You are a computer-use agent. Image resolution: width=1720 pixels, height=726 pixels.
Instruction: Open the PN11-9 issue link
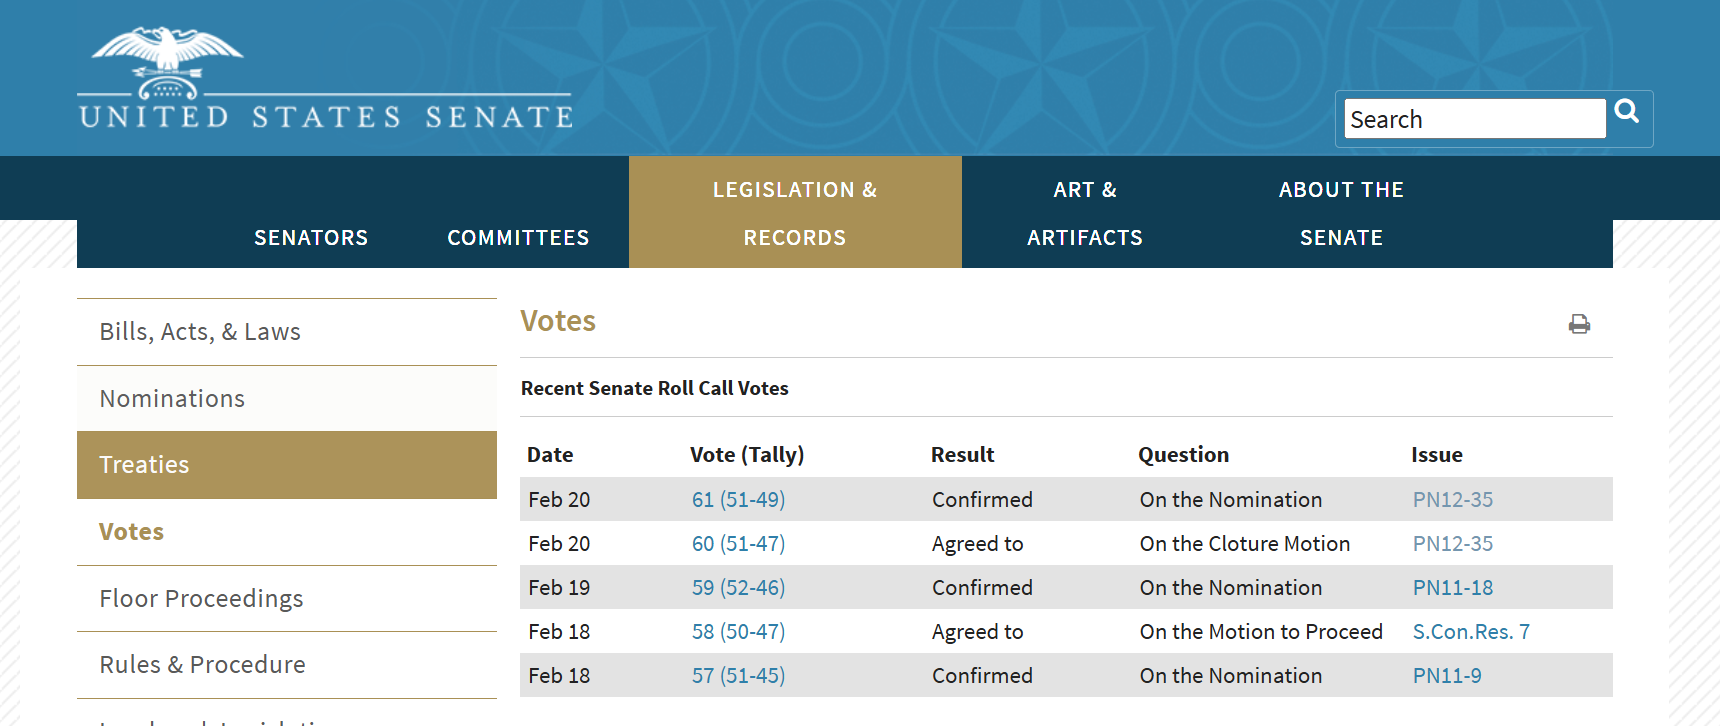pyautogui.click(x=1447, y=676)
